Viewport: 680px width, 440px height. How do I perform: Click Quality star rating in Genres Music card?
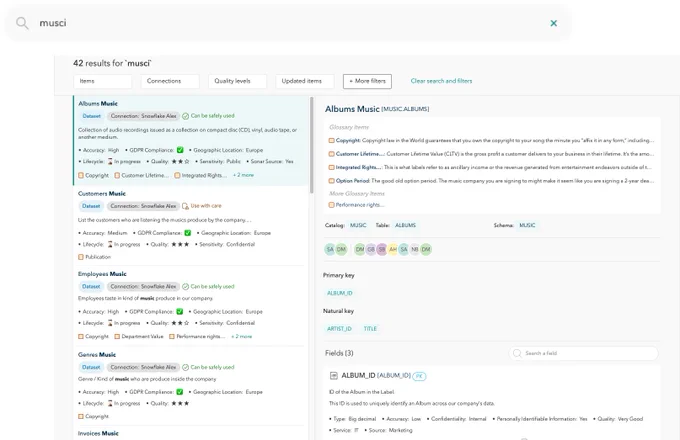[x=180, y=404]
